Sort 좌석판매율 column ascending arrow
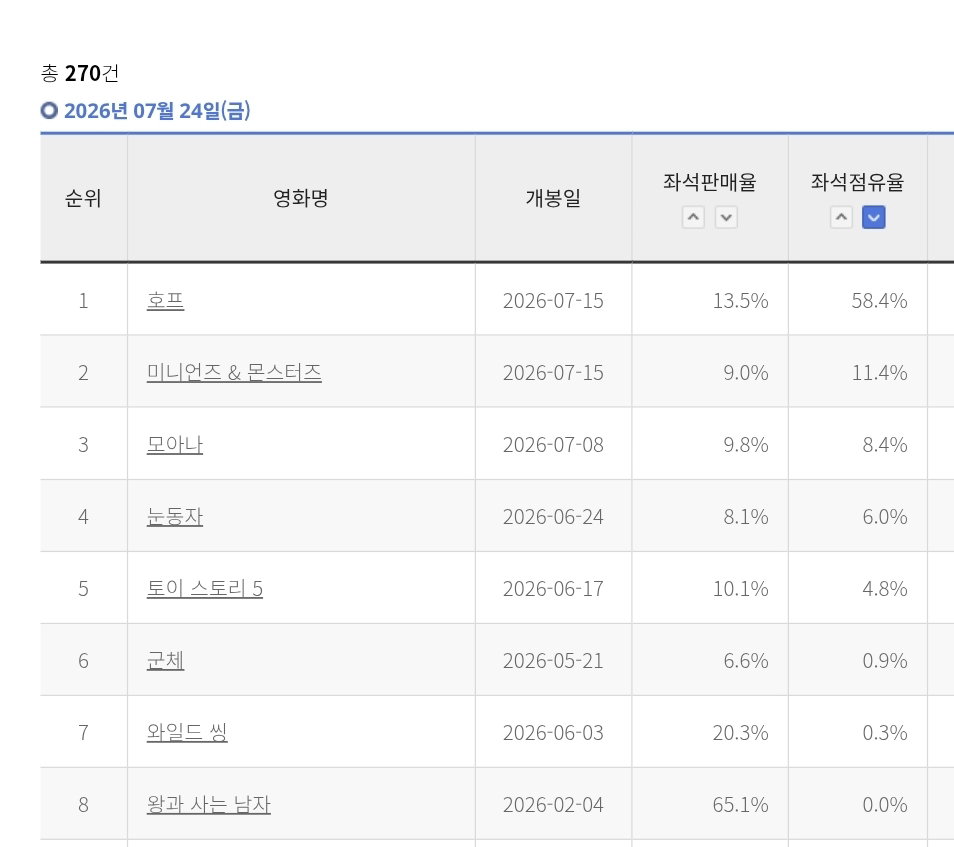Image resolution: width=954 pixels, height=847 pixels. (693, 217)
